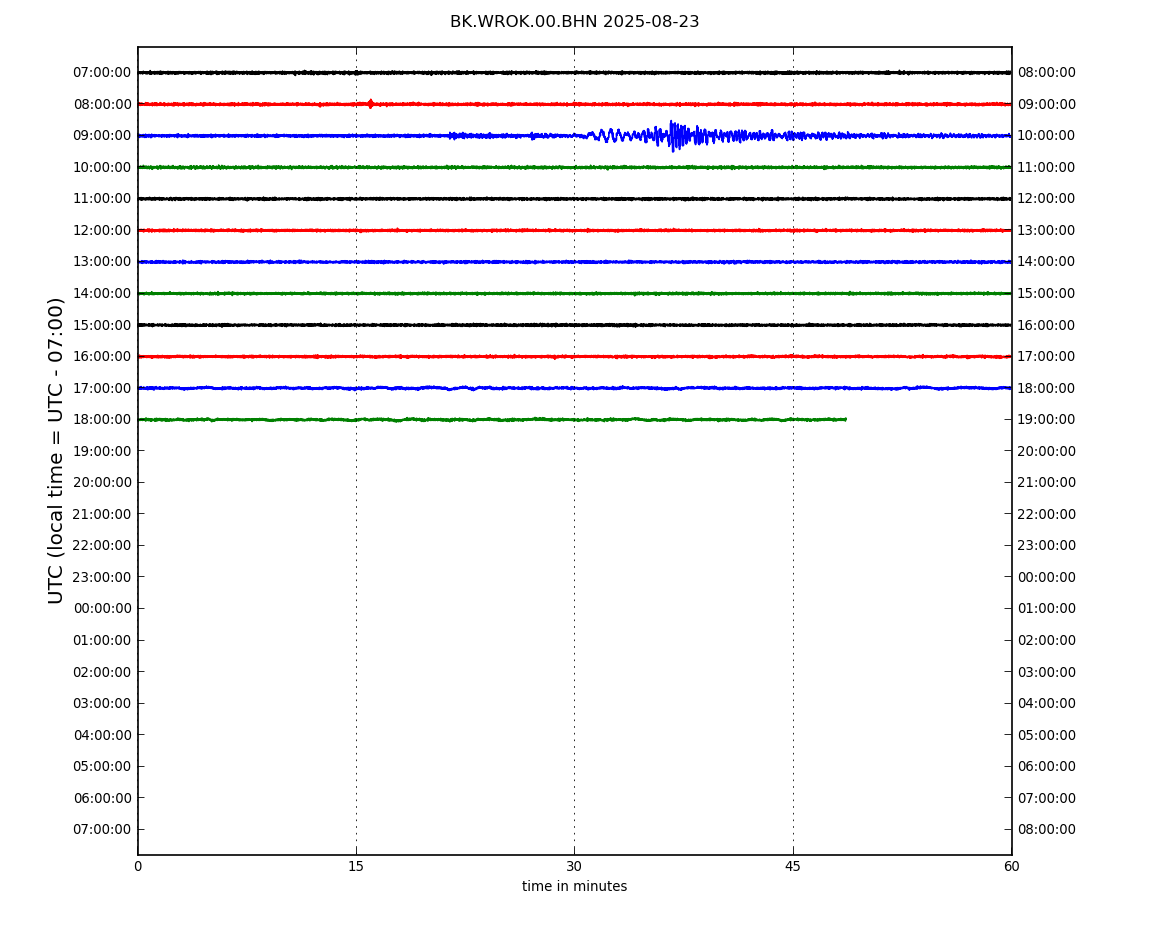Click the right-axis label 15:00:00
The width and height of the screenshot is (1150, 950).
pyautogui.click(x=1047, y=293)
